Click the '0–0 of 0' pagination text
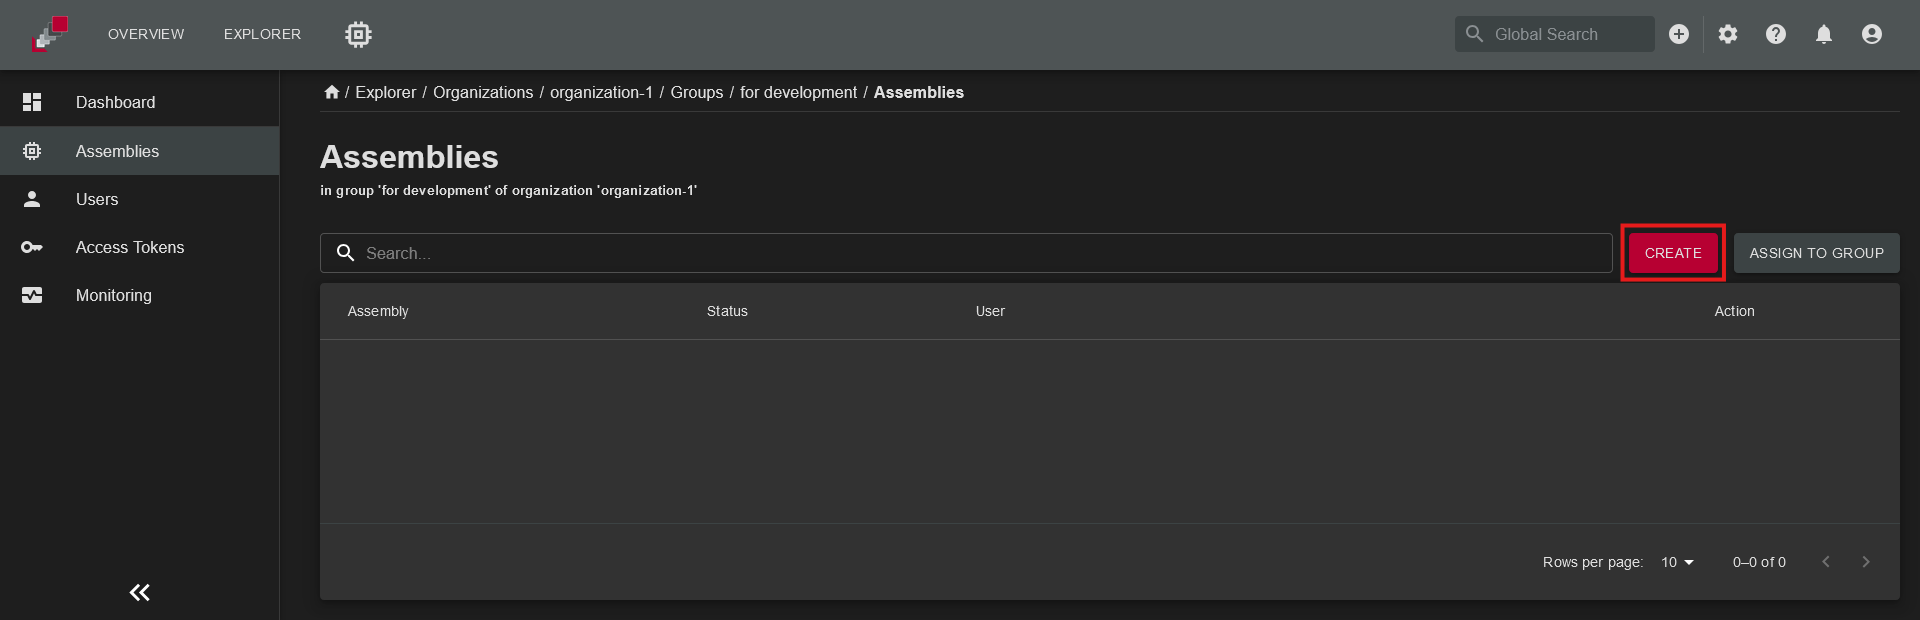1920x620 pixels. coord(1759,562)
